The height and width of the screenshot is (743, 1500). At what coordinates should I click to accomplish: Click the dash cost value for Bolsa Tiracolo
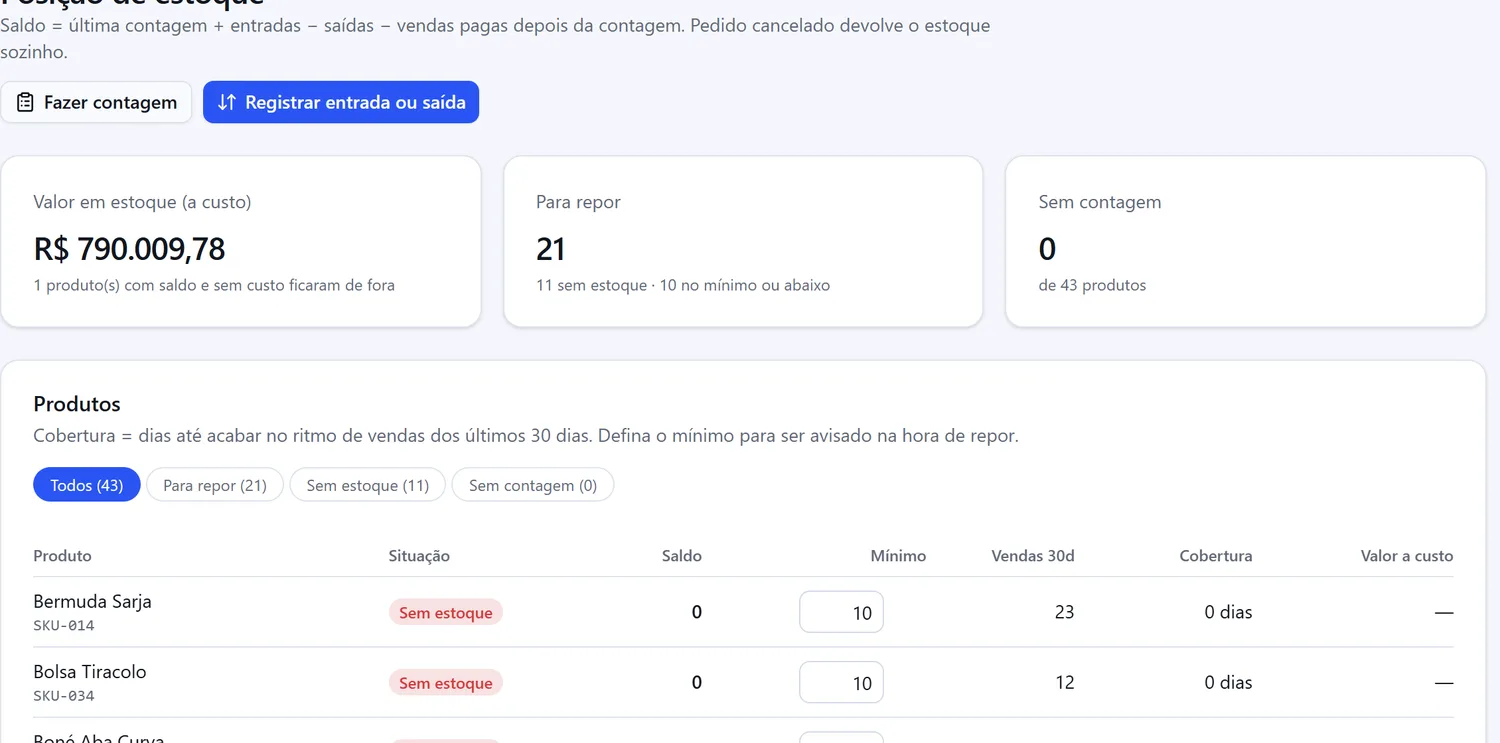tap(1444, 683)
